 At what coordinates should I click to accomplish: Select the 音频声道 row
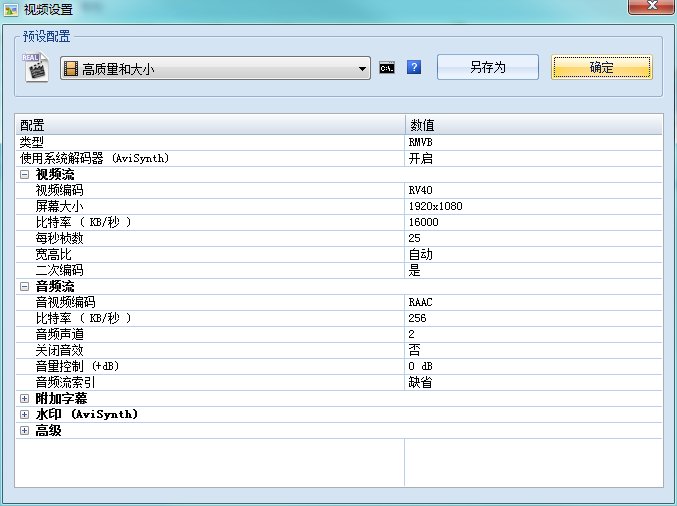click(339, 334)
